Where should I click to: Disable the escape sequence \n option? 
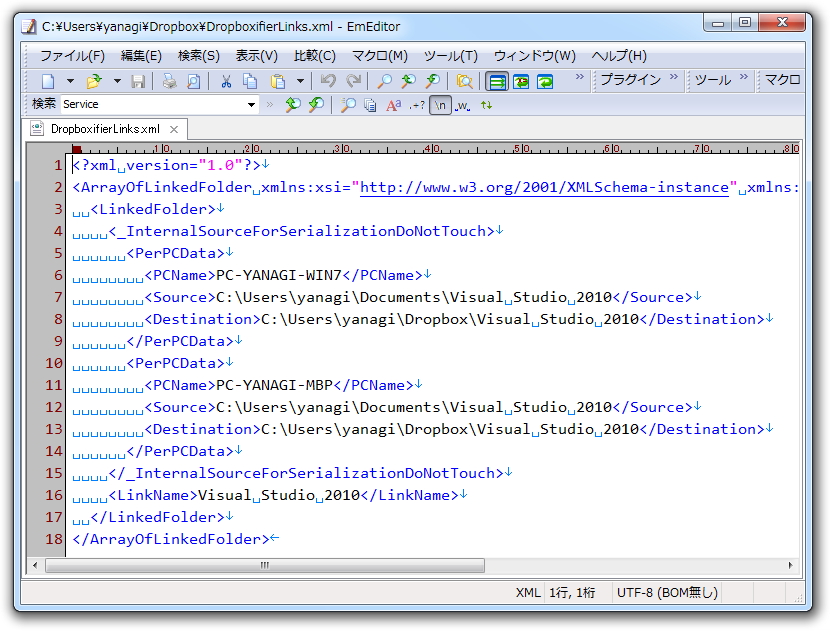click(442, 105)
